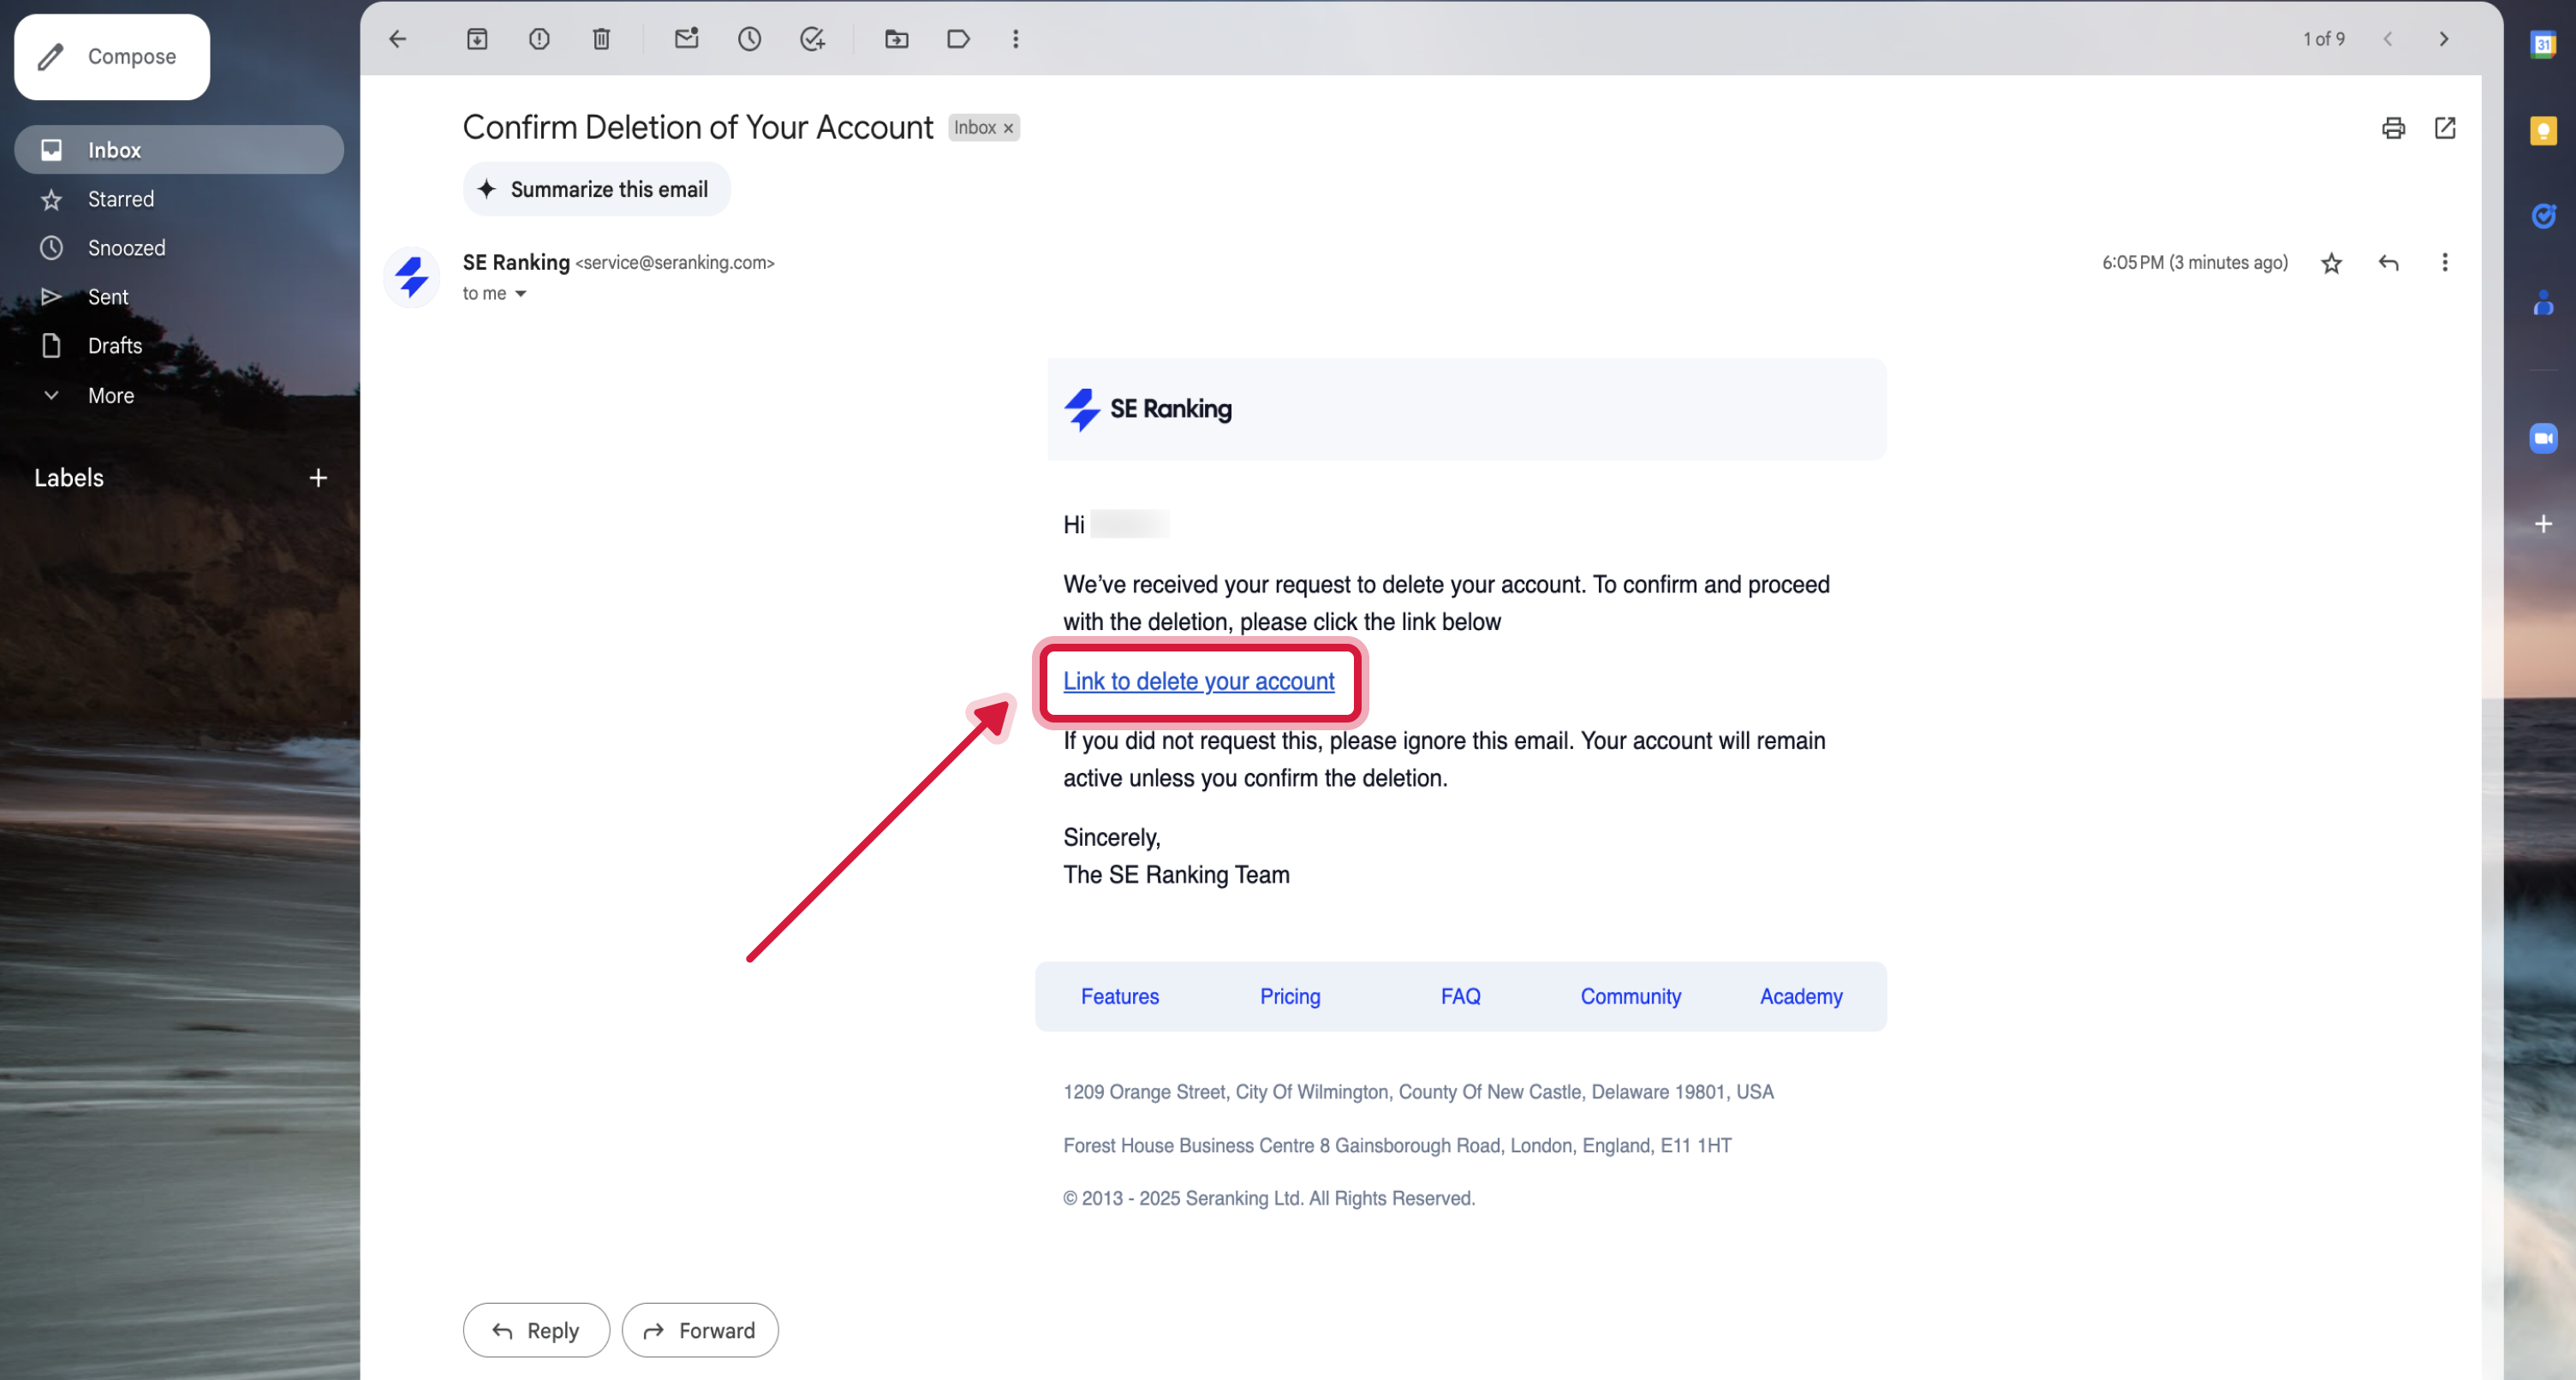Open the Pricing link

click(x=1290, y=996)
